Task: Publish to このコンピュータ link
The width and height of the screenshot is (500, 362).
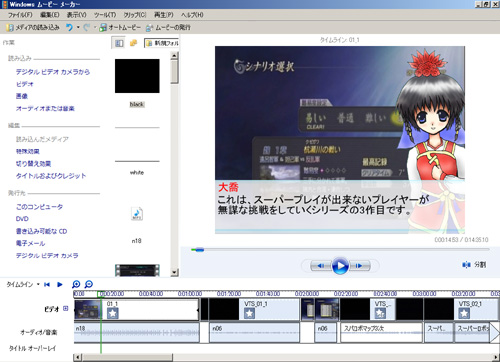Action: (39, 207)
